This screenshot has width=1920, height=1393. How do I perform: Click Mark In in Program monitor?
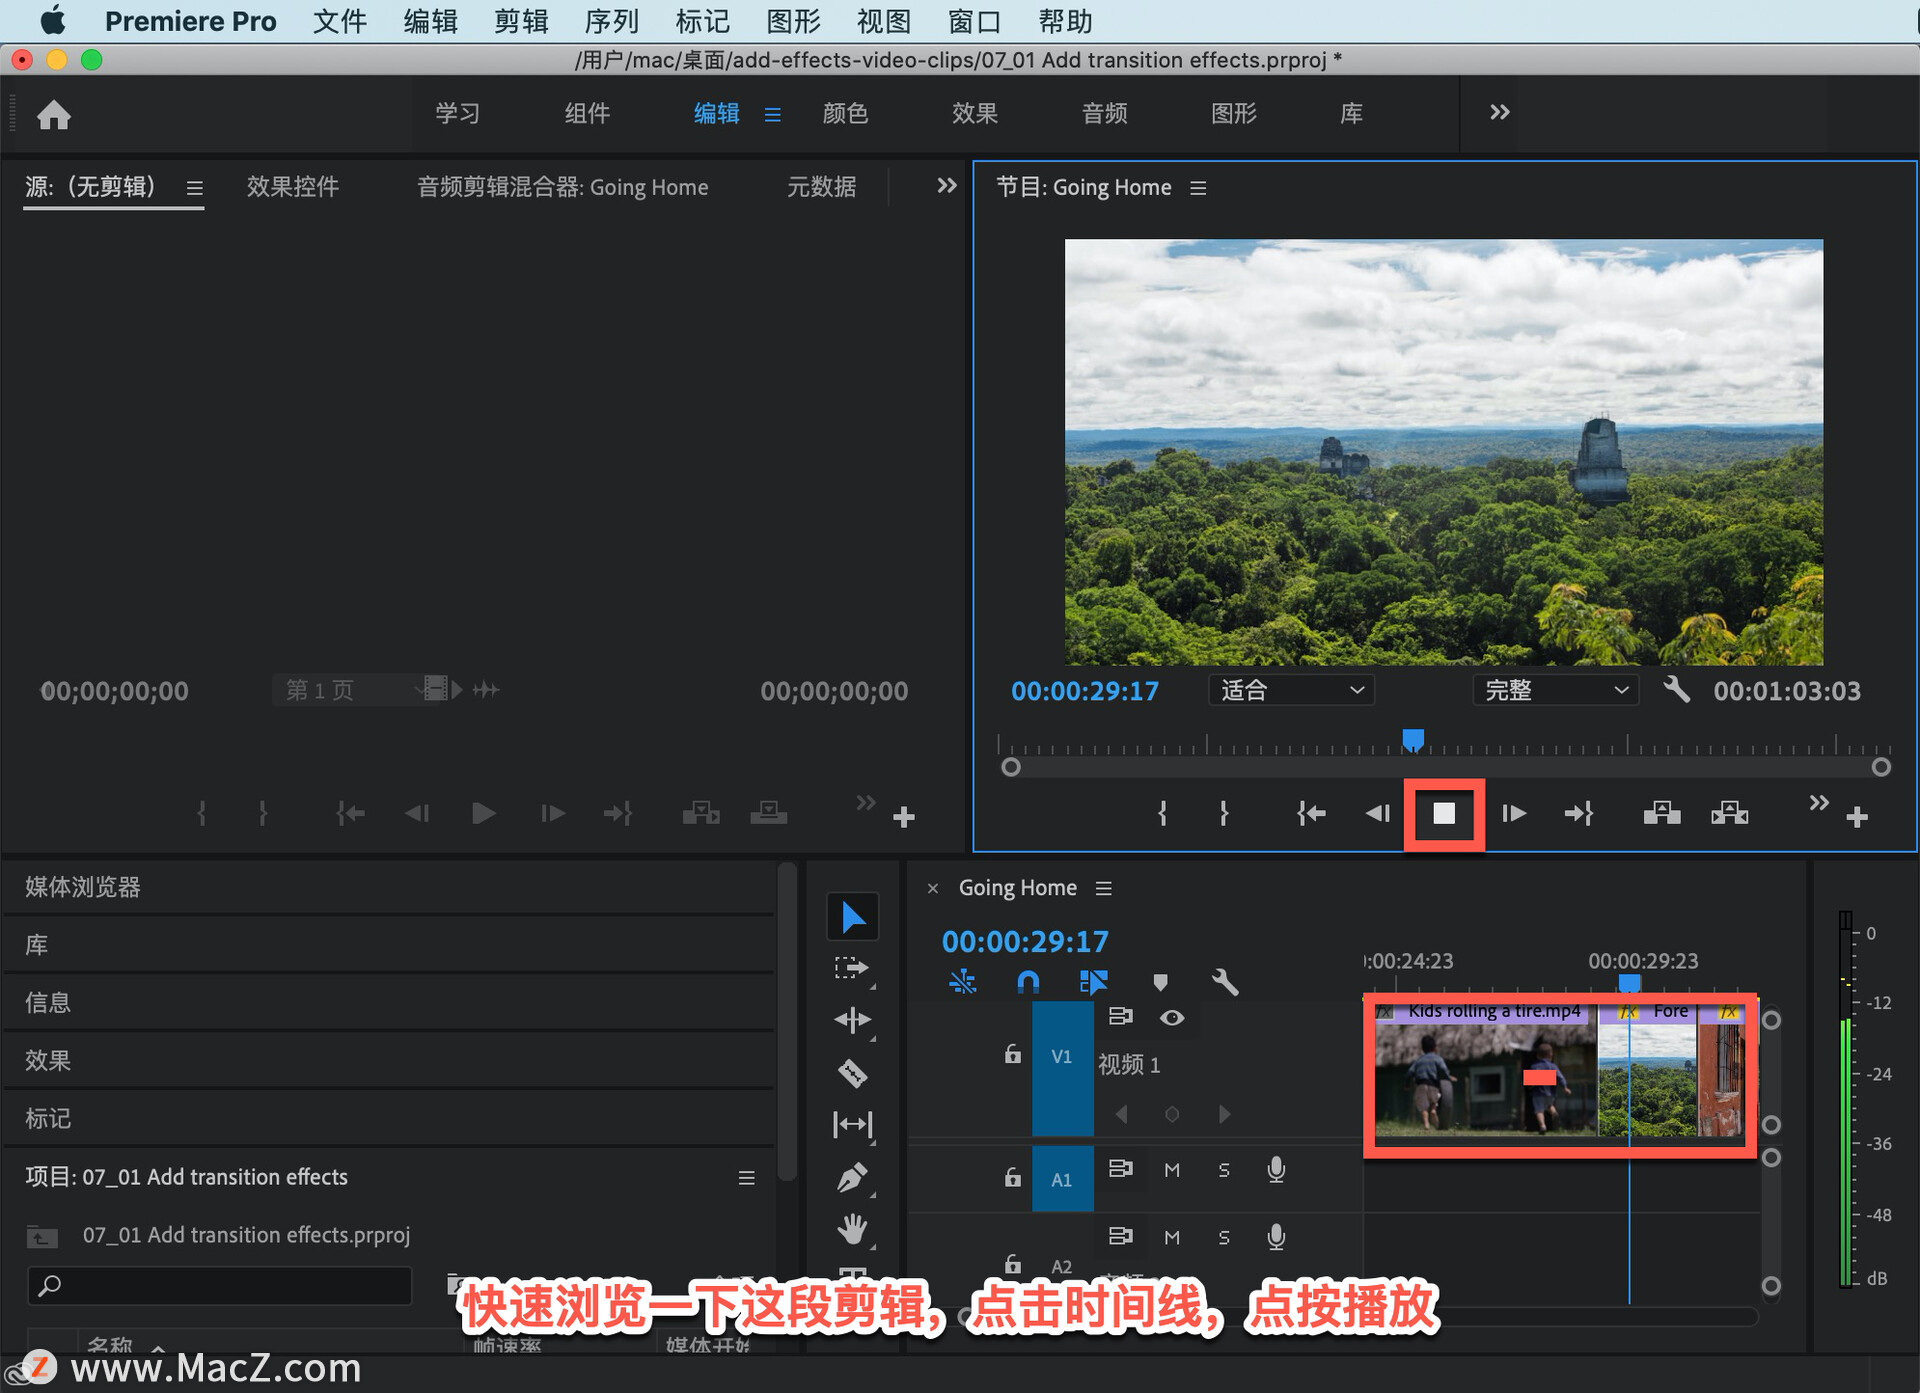(1162, 813)
